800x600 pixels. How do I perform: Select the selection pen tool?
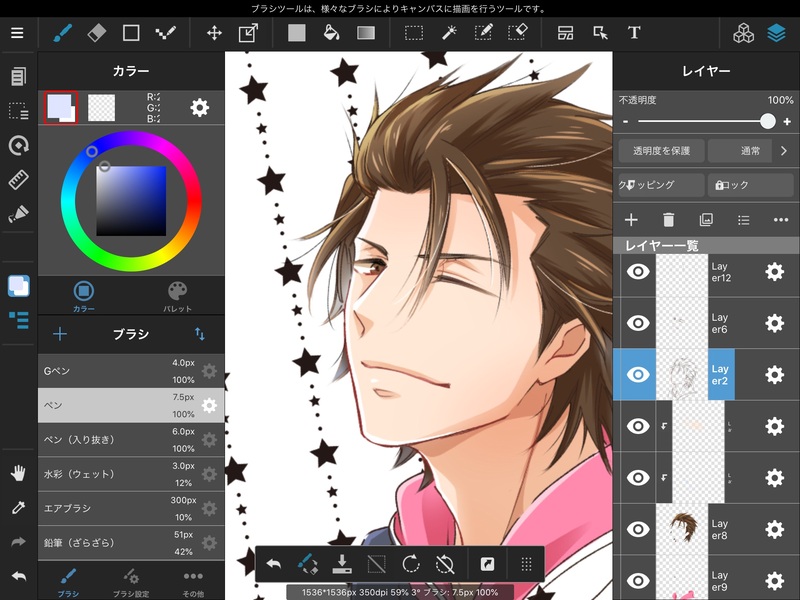[483, 33]
